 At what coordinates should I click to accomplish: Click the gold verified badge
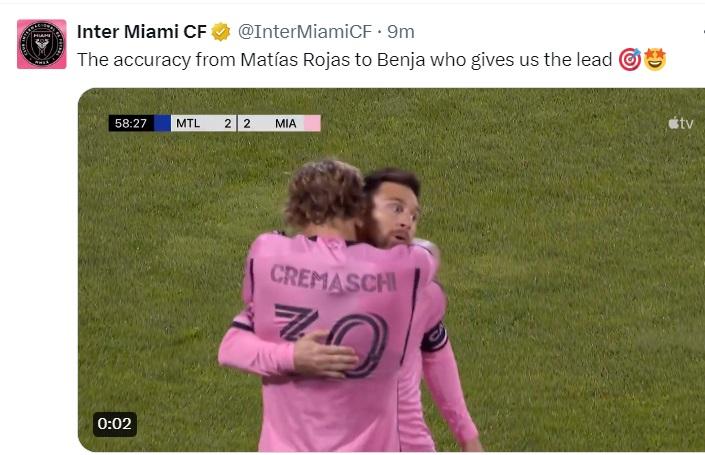(221, 32)
